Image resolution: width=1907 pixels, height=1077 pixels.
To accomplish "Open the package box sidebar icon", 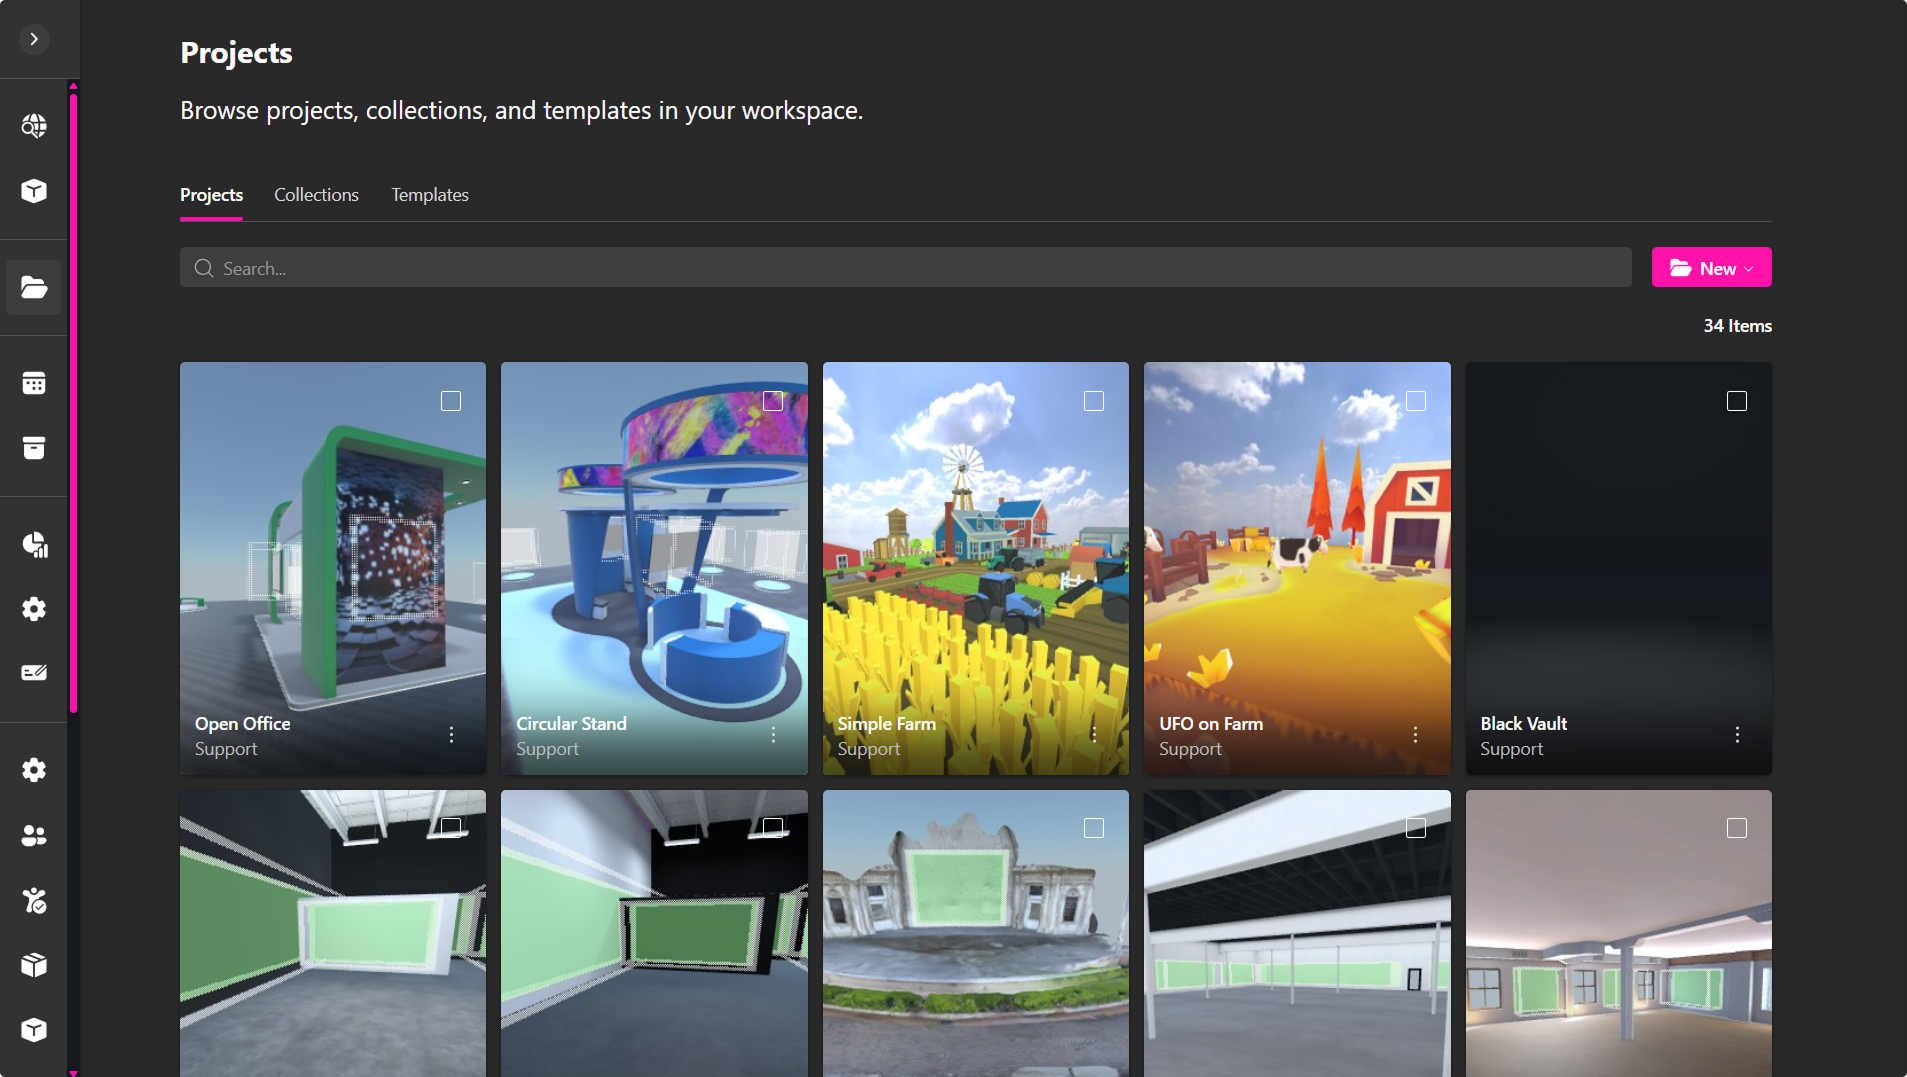I will (34, 965).
